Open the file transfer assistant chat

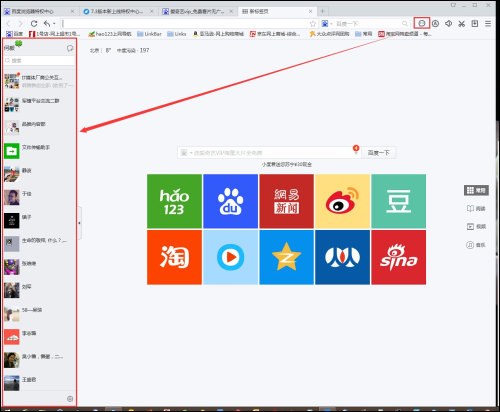[x=39, y=151]
